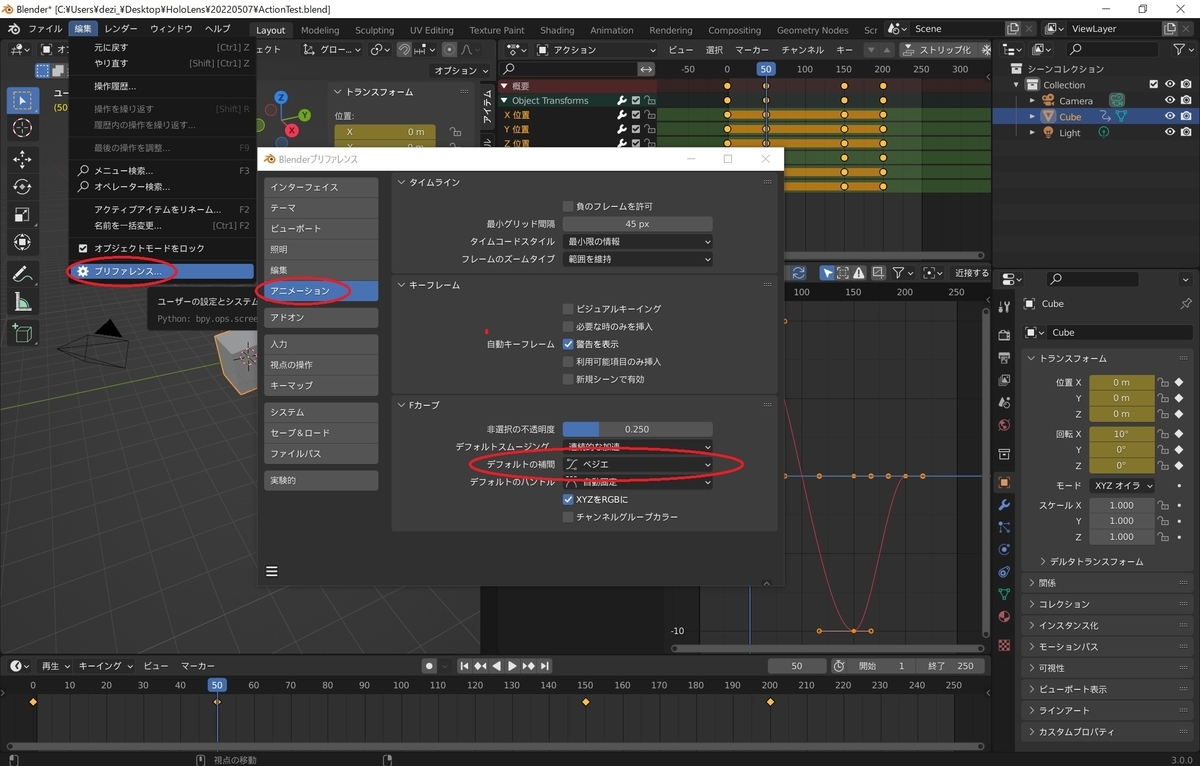Enable ビジュアルキーイング checkbox
Image resolution: width=1200 pixels, height=766 pixels.
(568, 309)
